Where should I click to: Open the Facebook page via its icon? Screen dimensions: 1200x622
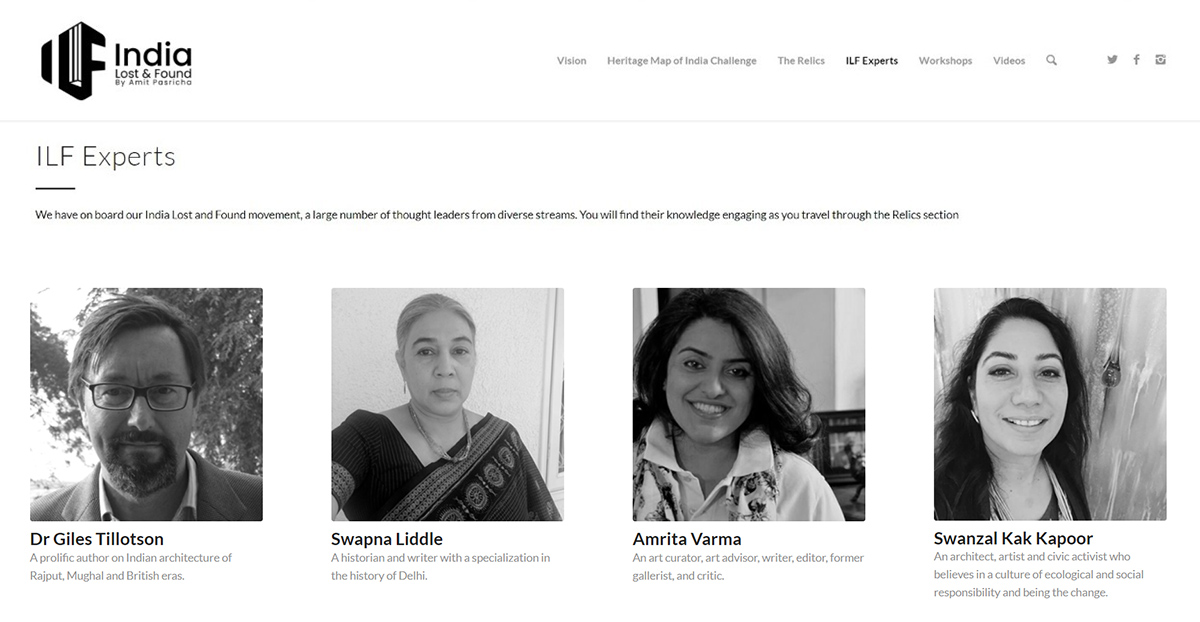[x=1136, y=59]
